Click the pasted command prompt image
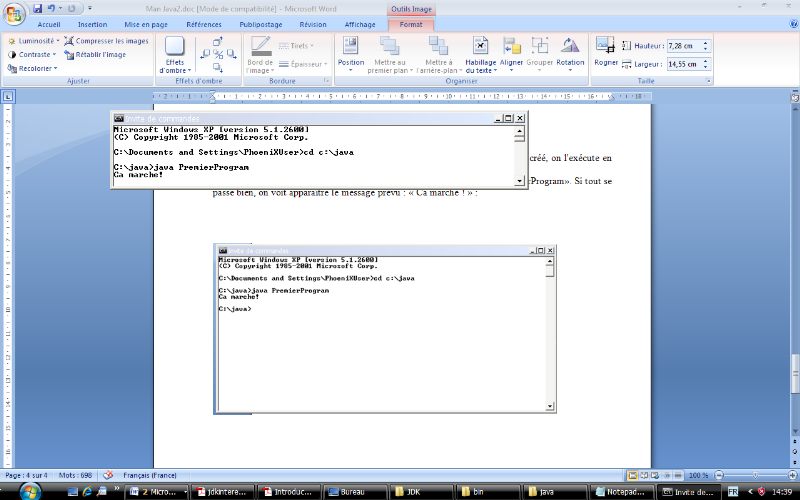The image size is (800, 500). point(384,329)
